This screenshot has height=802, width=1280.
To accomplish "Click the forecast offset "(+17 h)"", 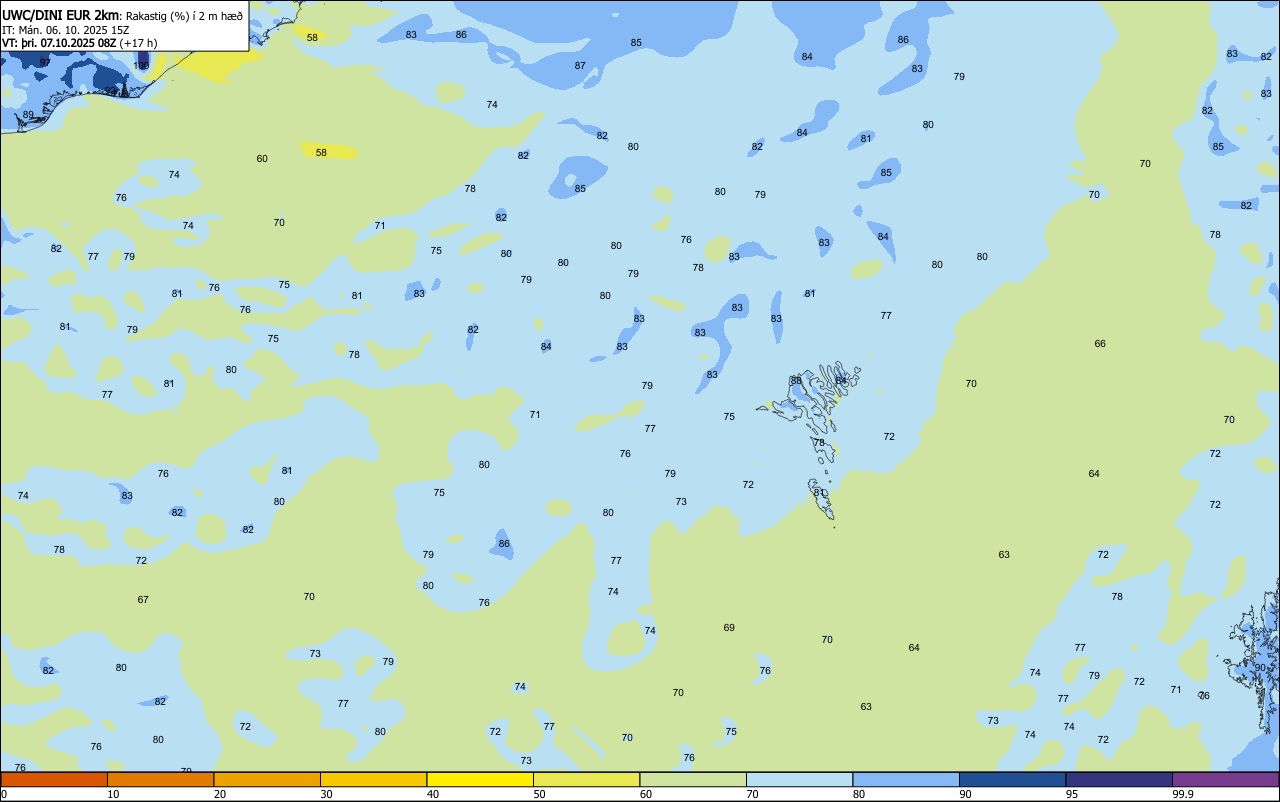I will tap(138, 43).
